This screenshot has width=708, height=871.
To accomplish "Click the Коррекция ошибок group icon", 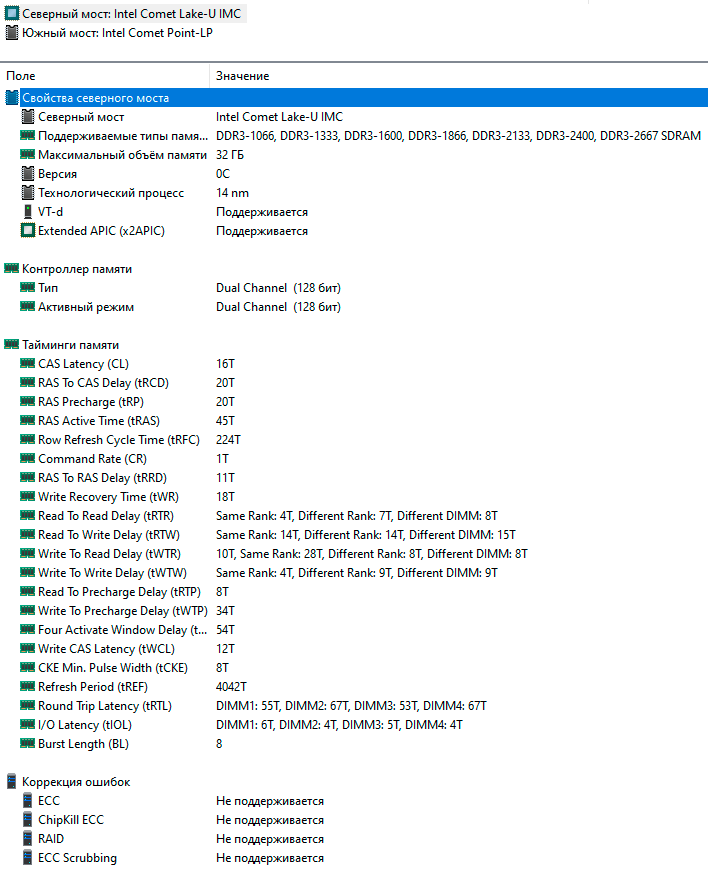I will pos(12,782).
